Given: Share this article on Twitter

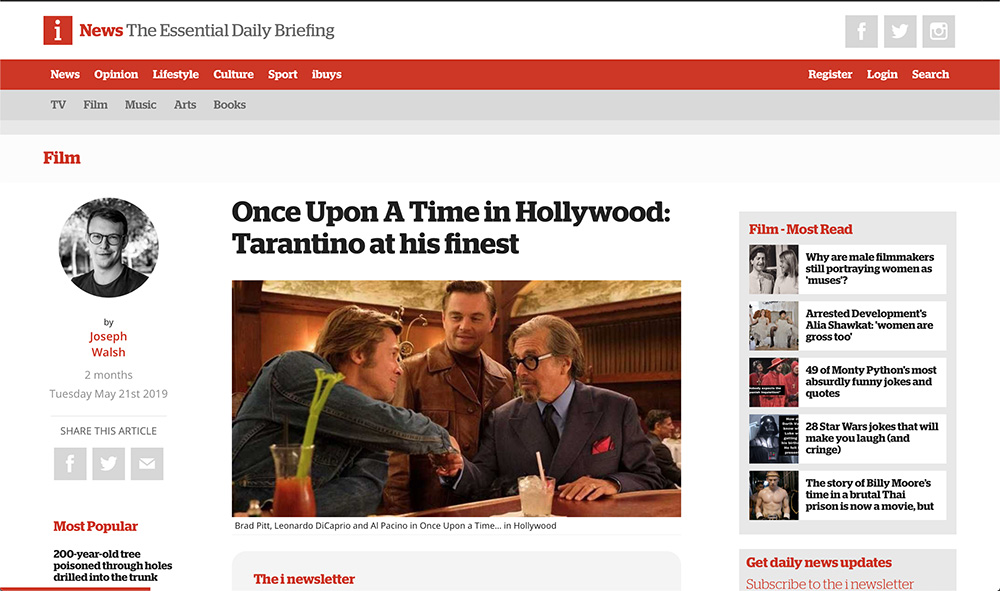Looking at the screenshot, I should tap(108, 463).
